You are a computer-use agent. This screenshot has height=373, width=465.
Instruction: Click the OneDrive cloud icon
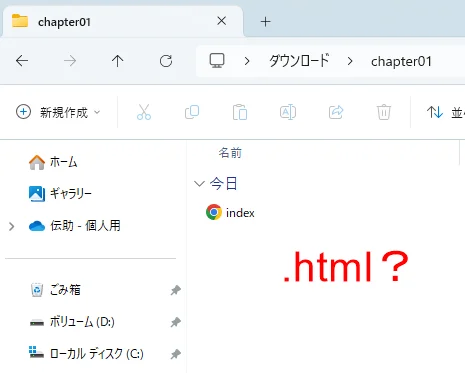point(37,226)
